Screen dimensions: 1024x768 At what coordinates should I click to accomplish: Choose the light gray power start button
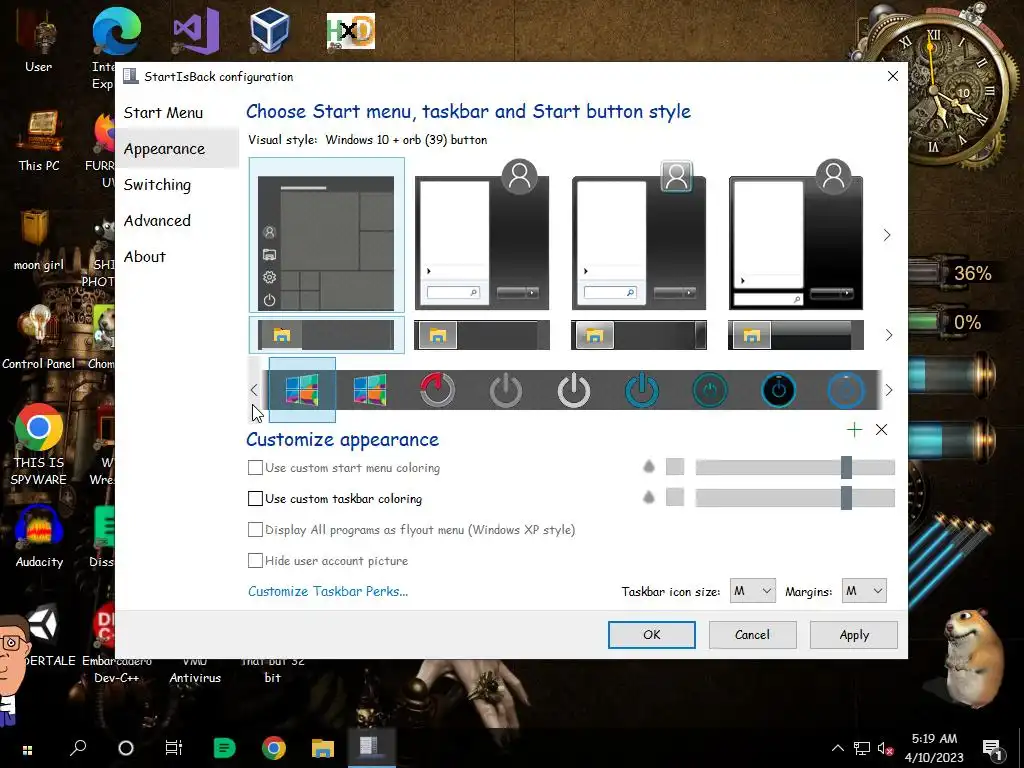click(573, 390)
